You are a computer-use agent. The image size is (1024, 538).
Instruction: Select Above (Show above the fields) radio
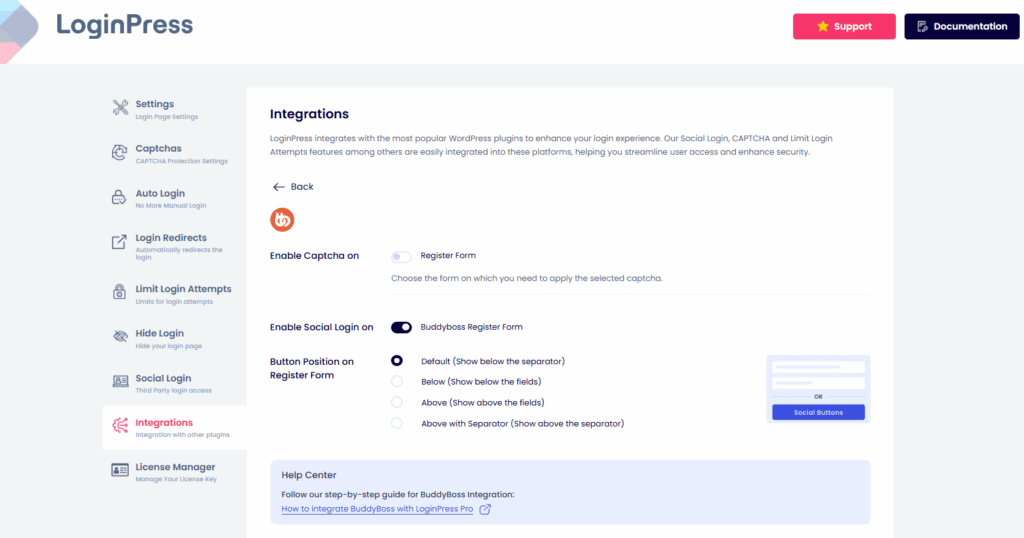pyautogui.click(x=397, y=403)
